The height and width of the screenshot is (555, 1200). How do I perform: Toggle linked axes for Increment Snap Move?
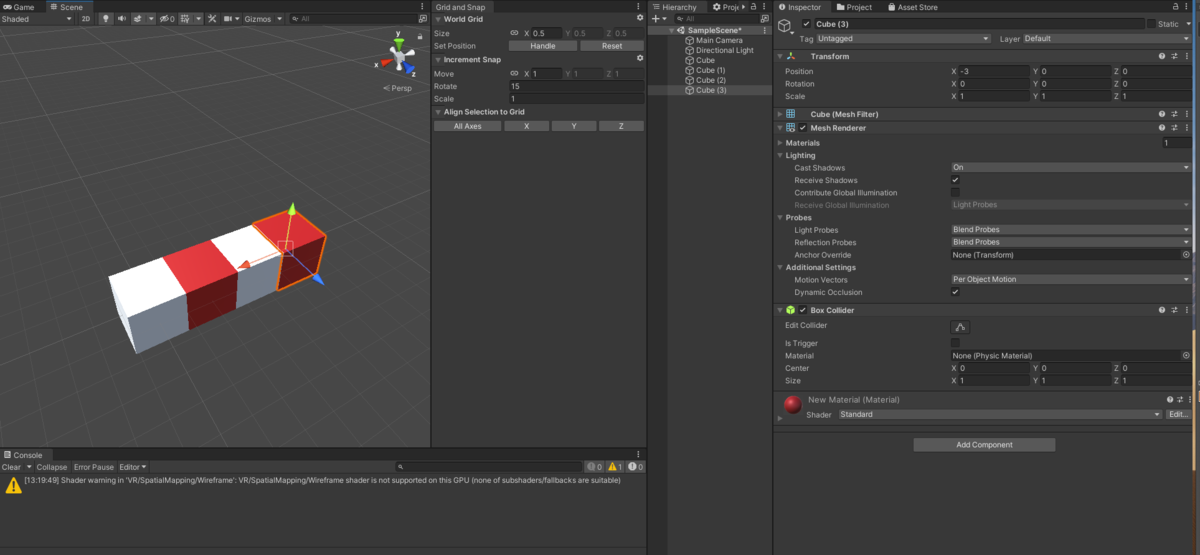pos(514,73)
